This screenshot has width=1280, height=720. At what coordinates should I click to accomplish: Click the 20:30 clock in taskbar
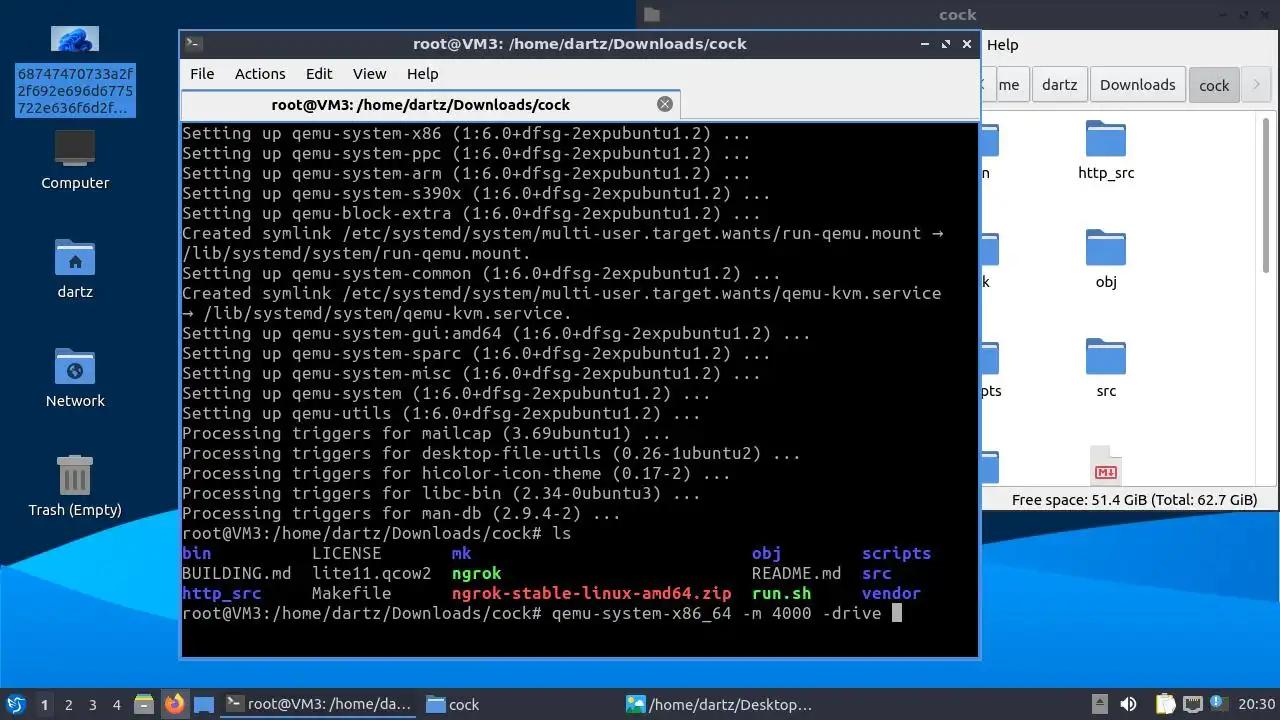(1257, 704)
